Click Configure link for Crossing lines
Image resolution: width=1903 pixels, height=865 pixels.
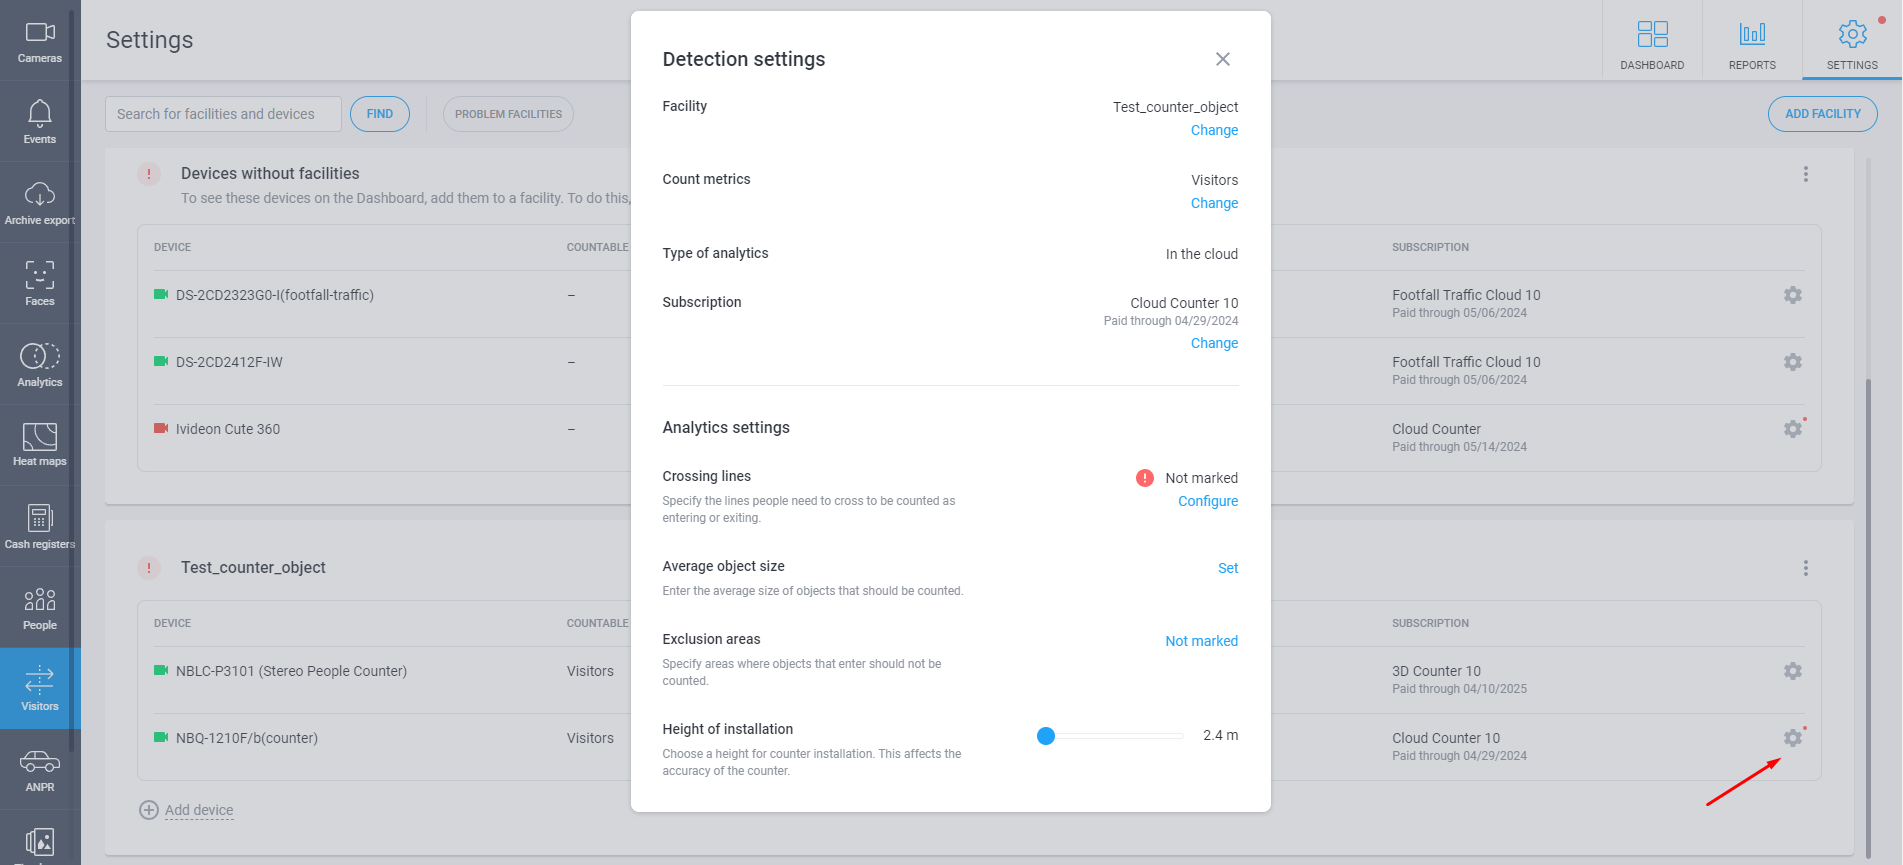pos(1208,501)
